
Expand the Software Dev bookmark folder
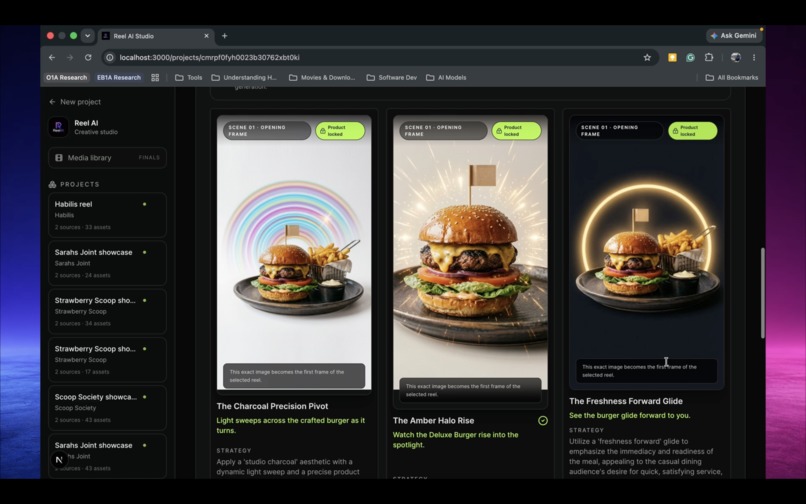[x=392, y=78]
